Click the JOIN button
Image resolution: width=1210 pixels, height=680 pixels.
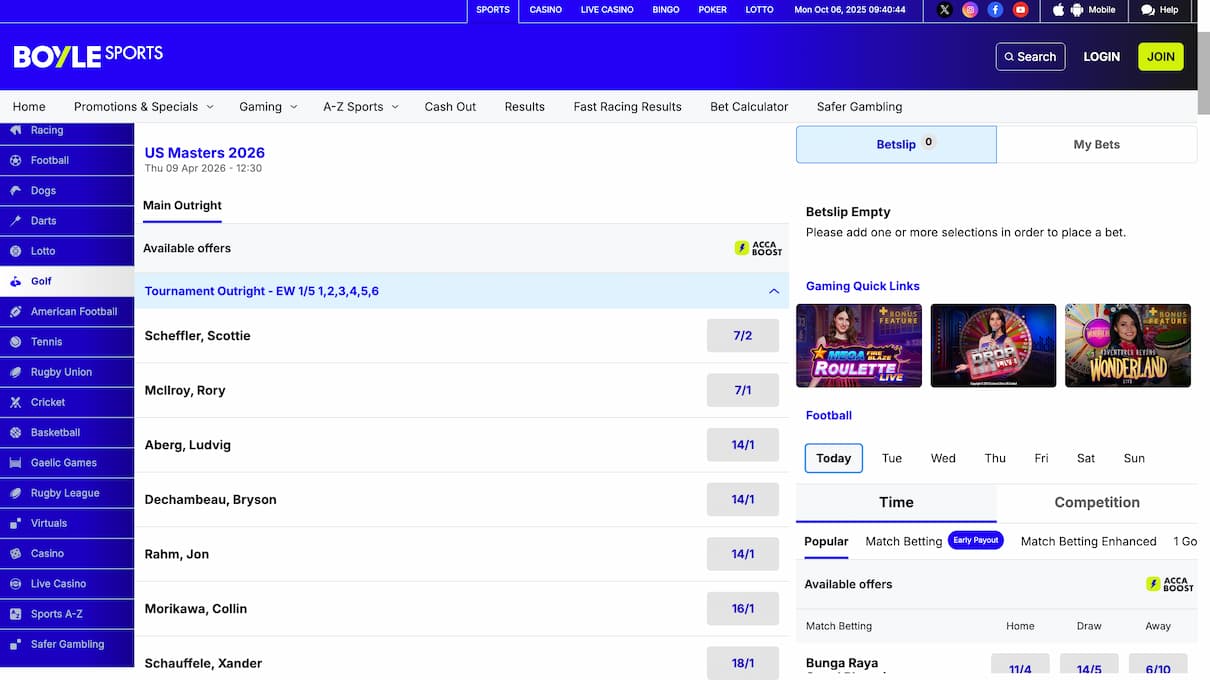(x=1160, y=57)
